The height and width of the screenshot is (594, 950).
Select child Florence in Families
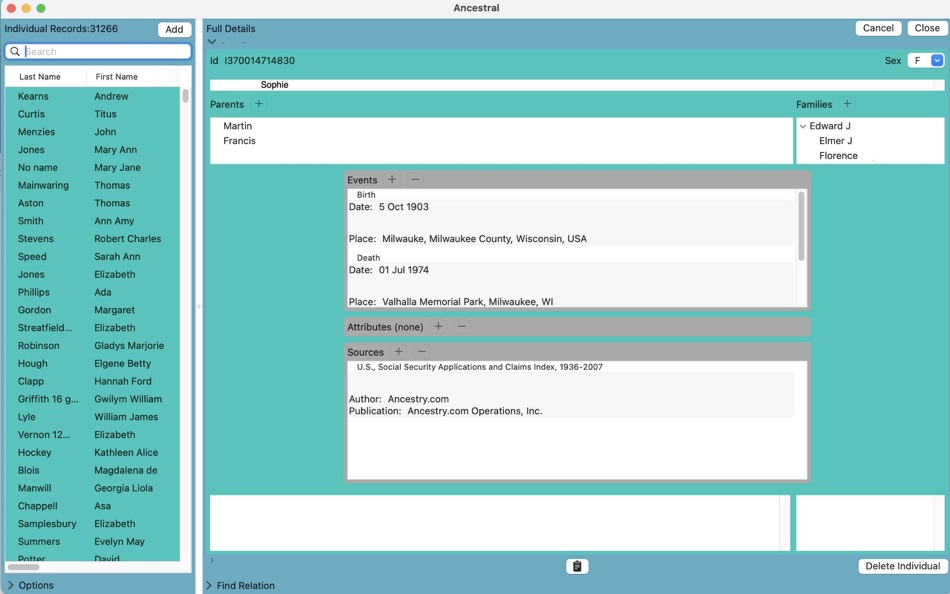[x=839, y=156]
